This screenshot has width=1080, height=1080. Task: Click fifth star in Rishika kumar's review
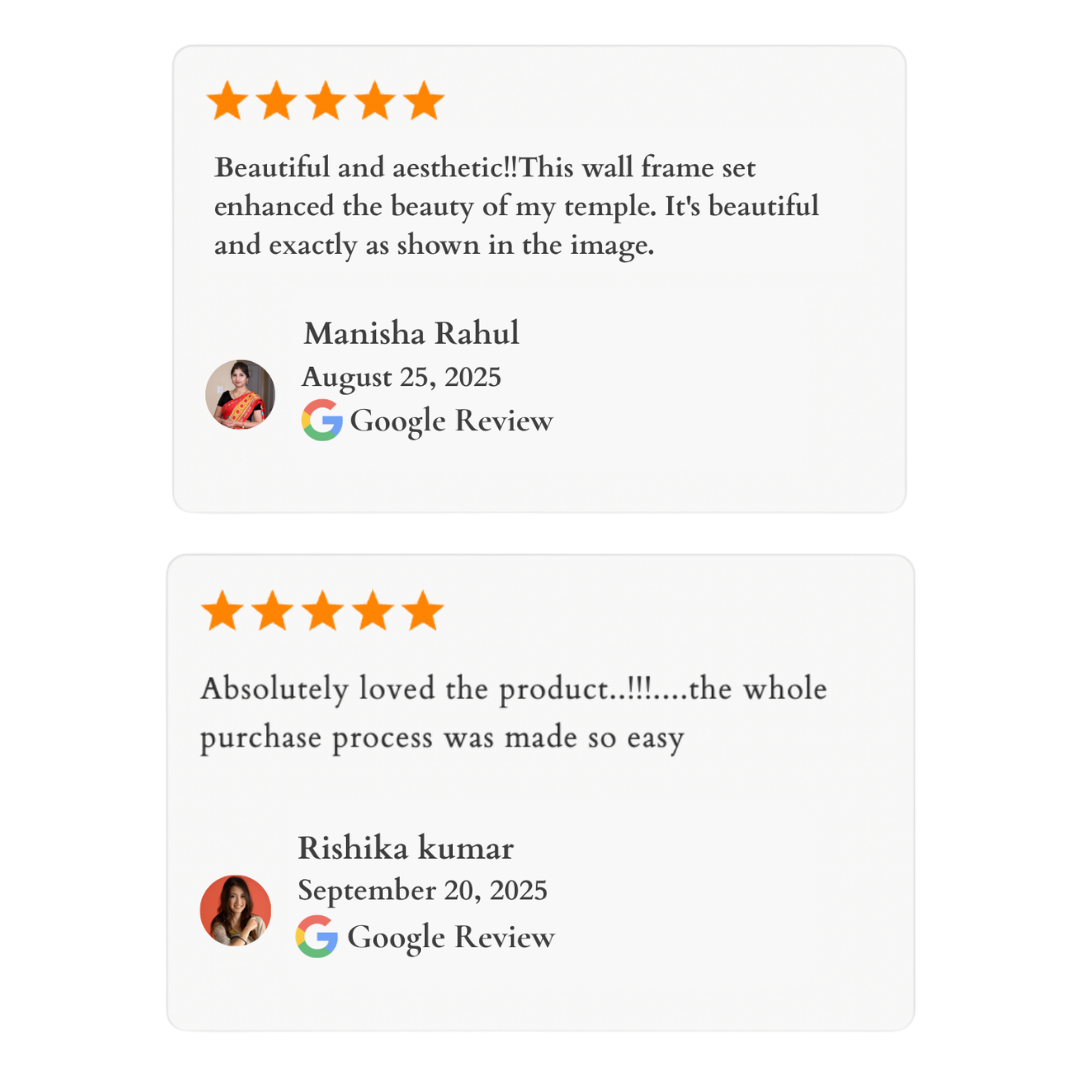(x=423, y=611)
